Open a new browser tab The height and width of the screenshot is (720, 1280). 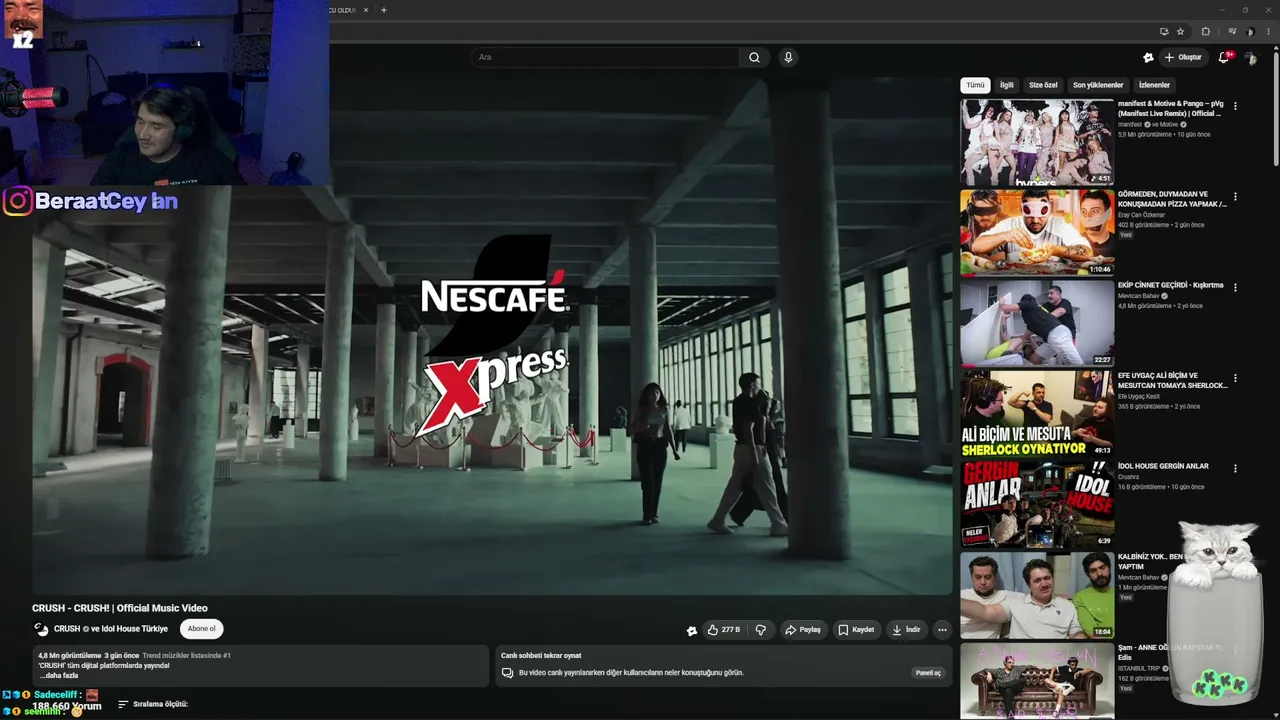pyautogui.click(x=384, y=10)
